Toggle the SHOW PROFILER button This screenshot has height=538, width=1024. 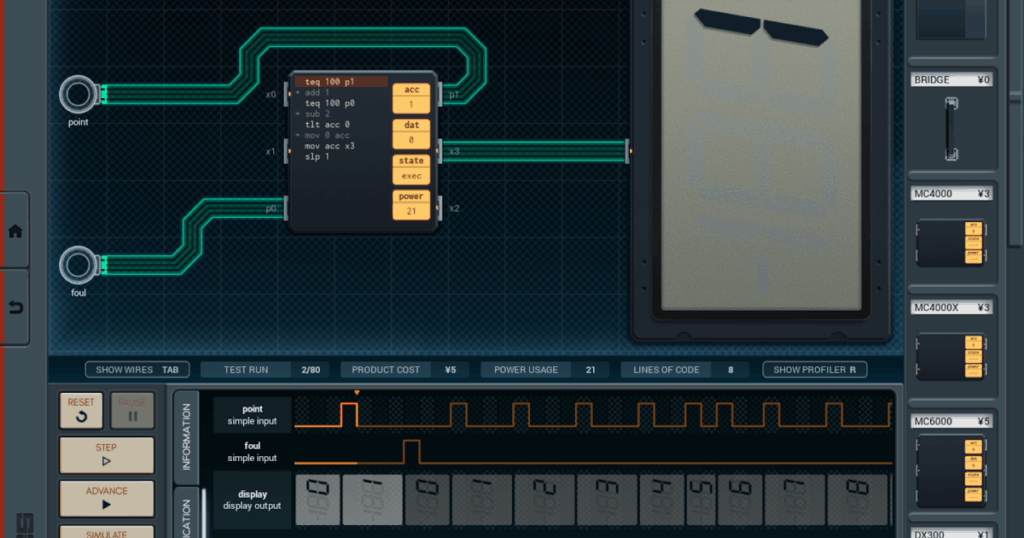pyautogui.click(x=814, y=370)
